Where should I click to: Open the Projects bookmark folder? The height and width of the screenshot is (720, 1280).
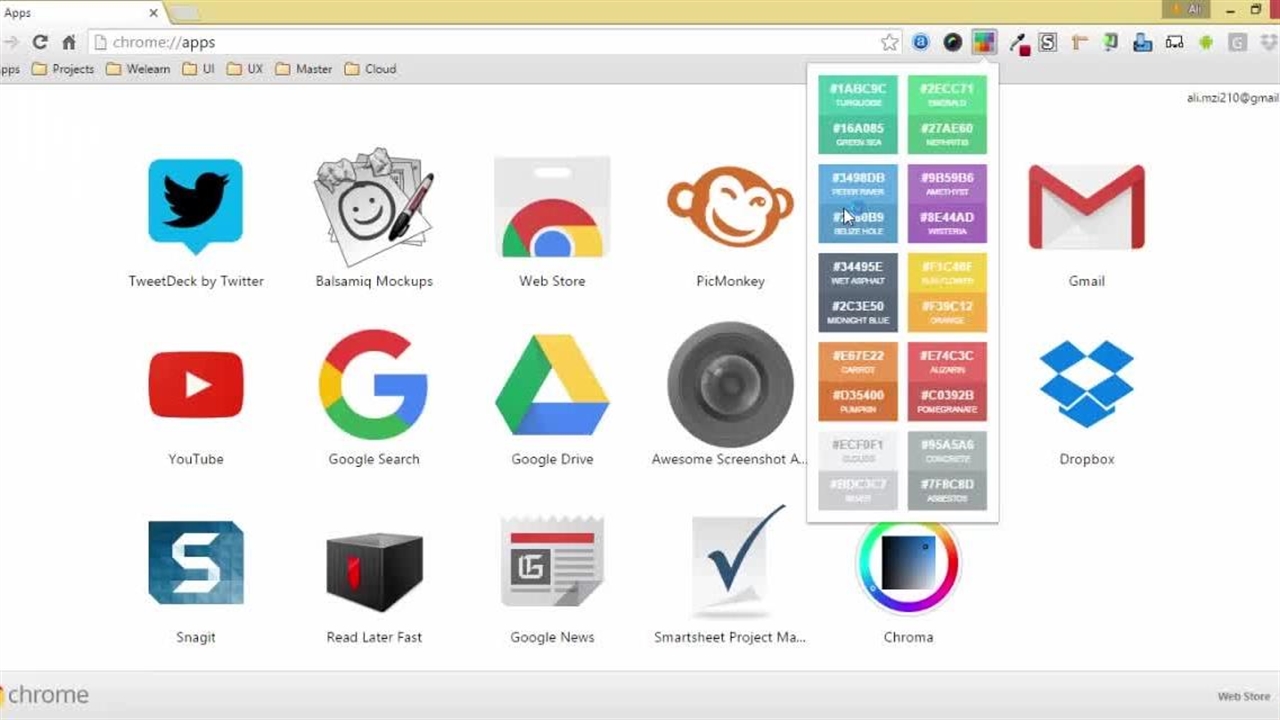[63, 69]
